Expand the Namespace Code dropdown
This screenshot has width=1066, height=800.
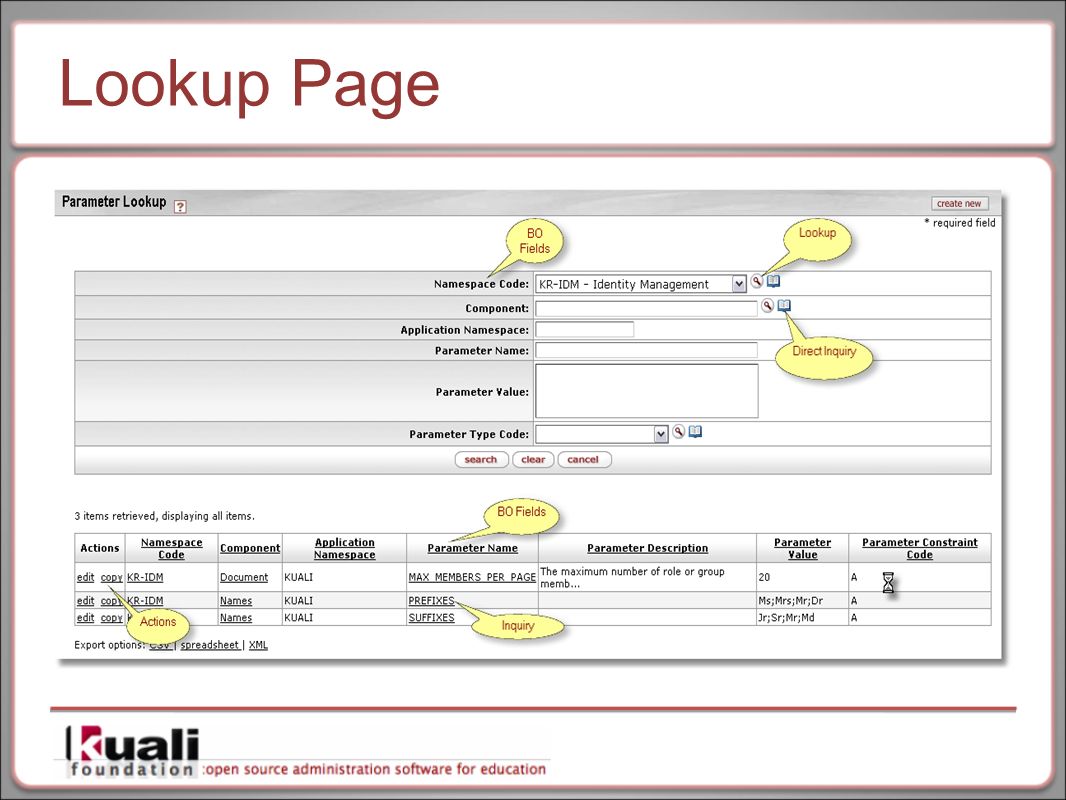(739, 284)
